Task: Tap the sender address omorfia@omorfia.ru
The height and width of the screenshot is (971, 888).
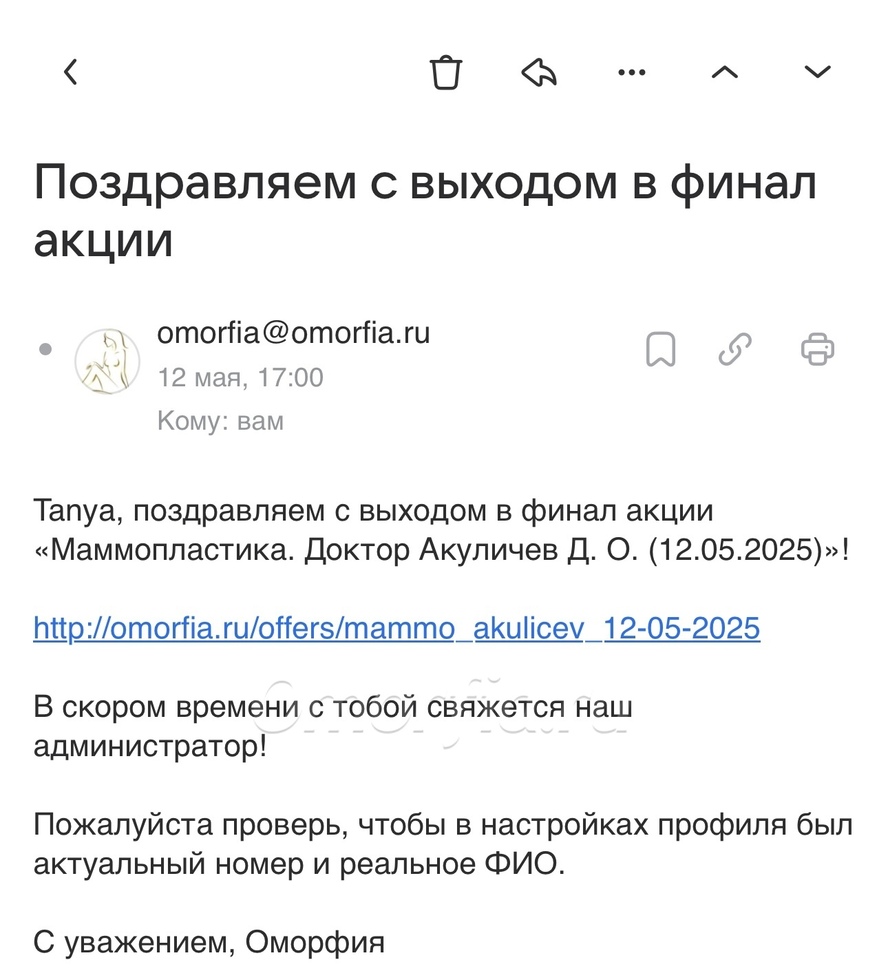Action: coord(294,333)
